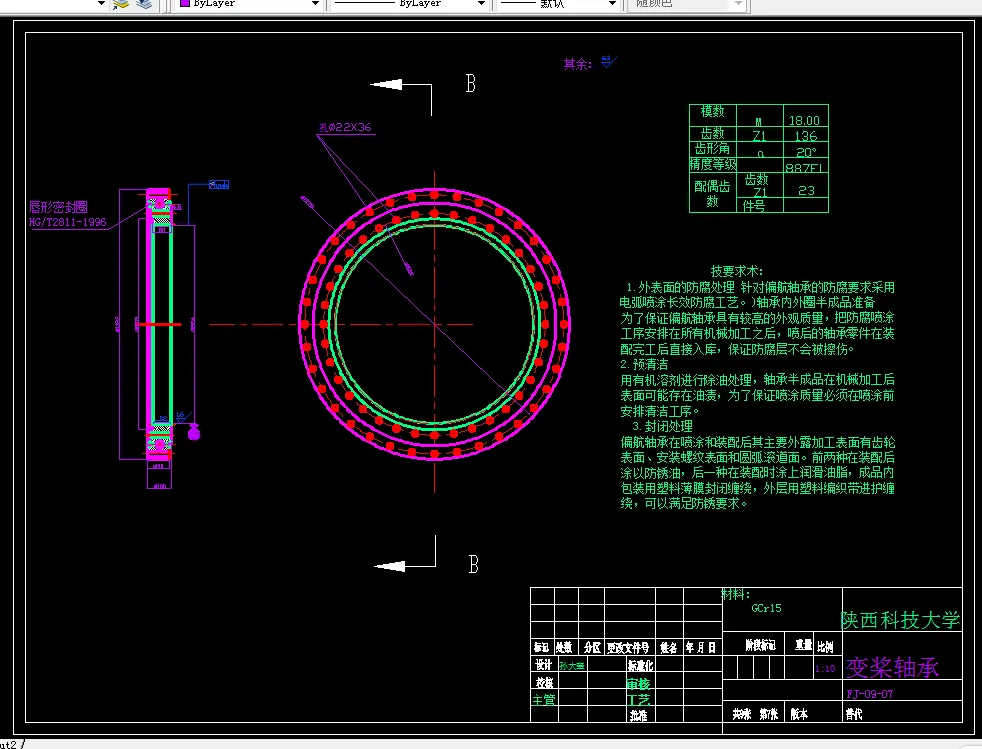Select the 孔ø22X36 hole annotation
This screenshot has width=982, height=749.
pyautogui.click(x=345, y=127)
